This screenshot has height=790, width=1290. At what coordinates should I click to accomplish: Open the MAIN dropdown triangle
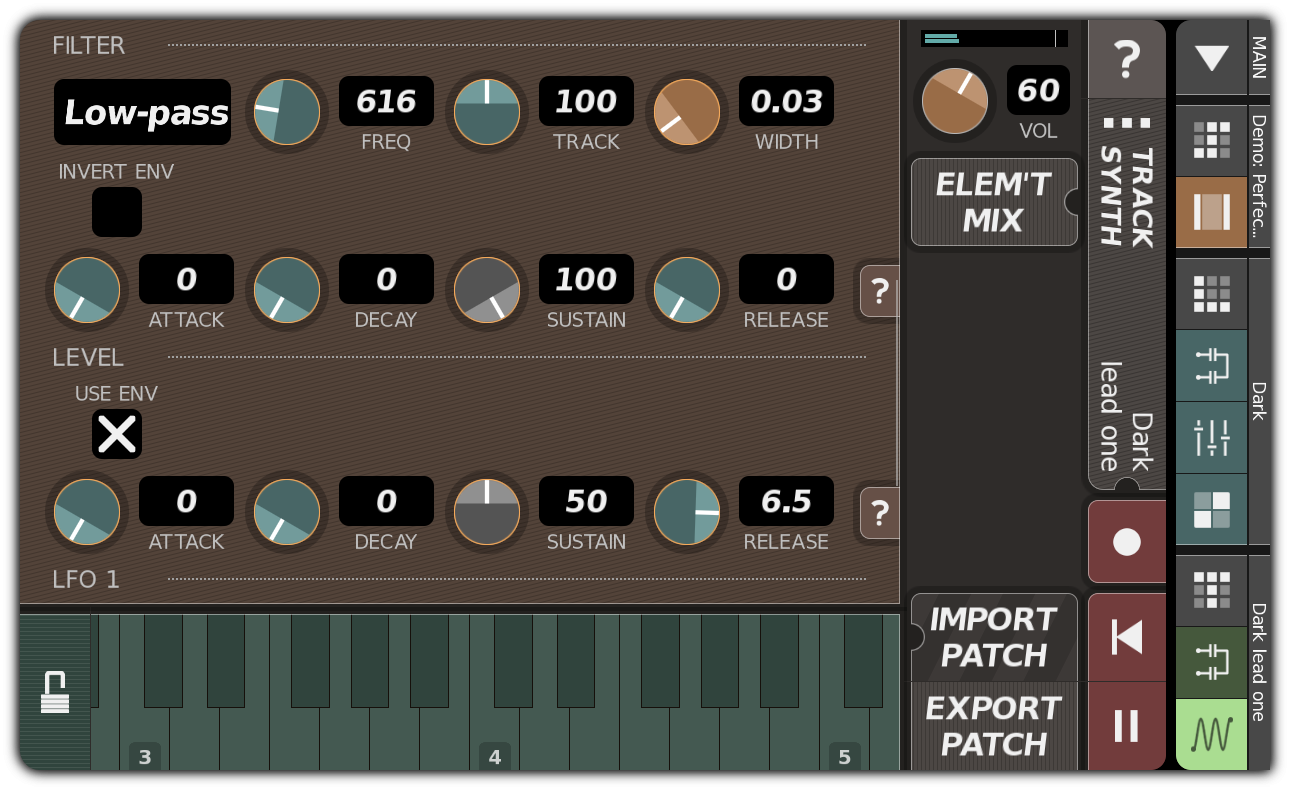(1211, 58)
